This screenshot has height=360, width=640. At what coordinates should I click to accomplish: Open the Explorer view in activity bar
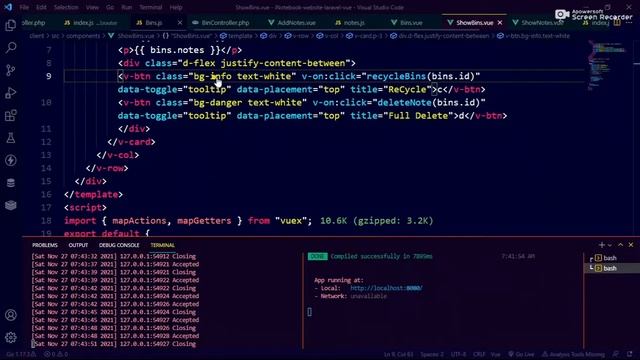tap(11, 25)
